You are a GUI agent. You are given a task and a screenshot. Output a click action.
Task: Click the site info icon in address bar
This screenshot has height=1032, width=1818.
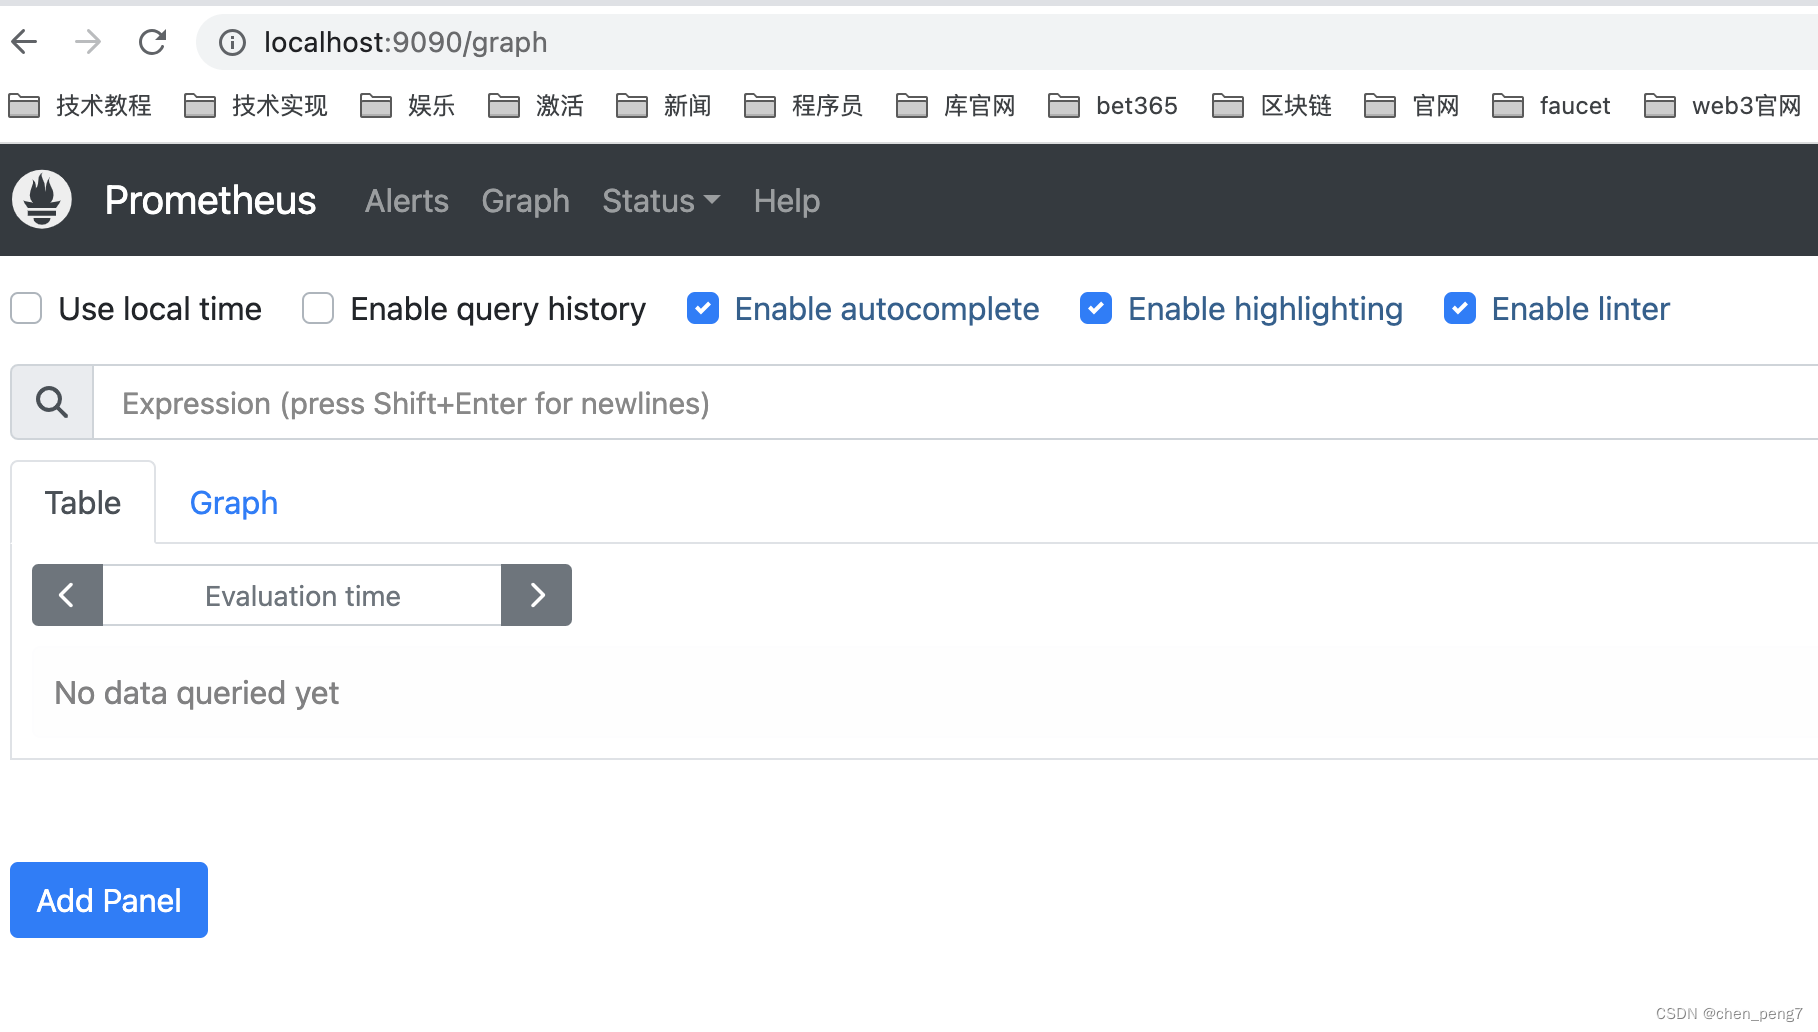tap(232, 42)
